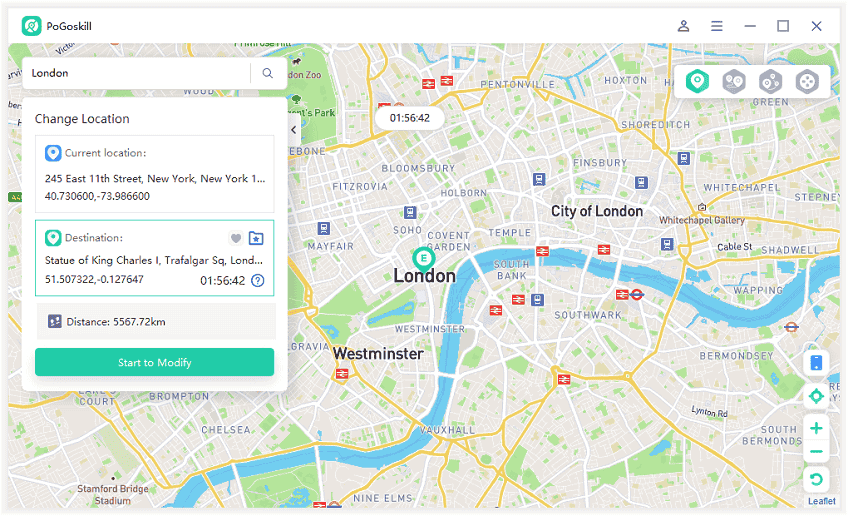848x516 pixels.
Task: Click the PoGoskill app logo
Action: [x=31, y=26]
